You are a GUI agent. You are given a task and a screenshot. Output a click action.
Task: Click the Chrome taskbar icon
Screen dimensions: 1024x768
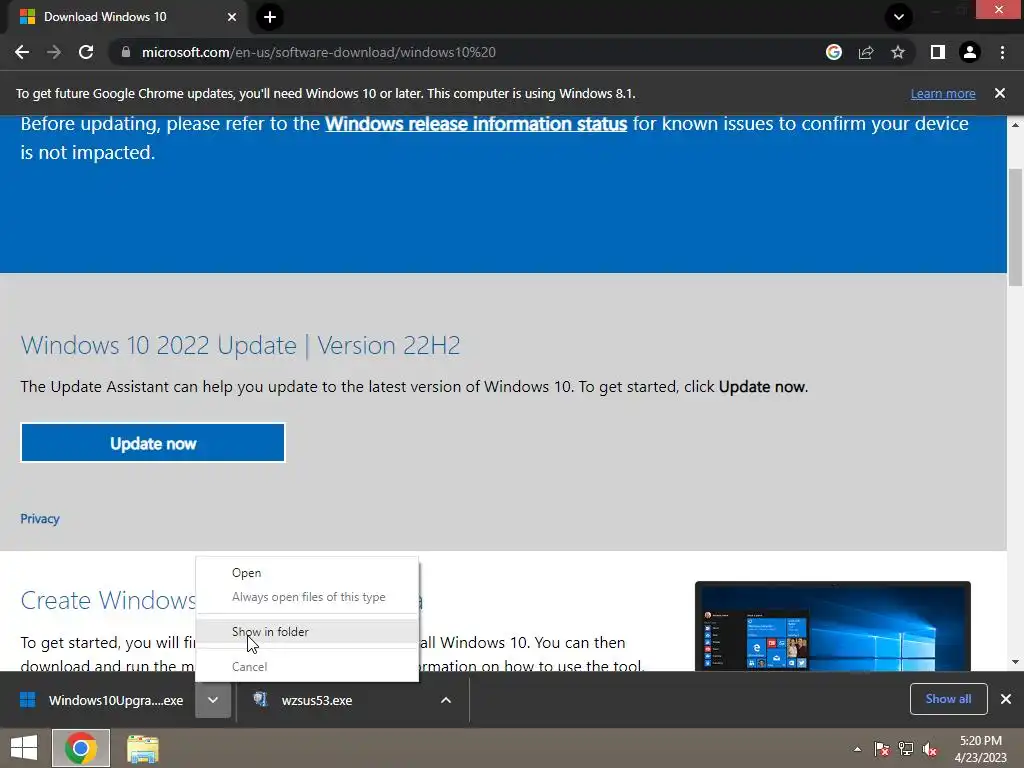tap(80, 748)
